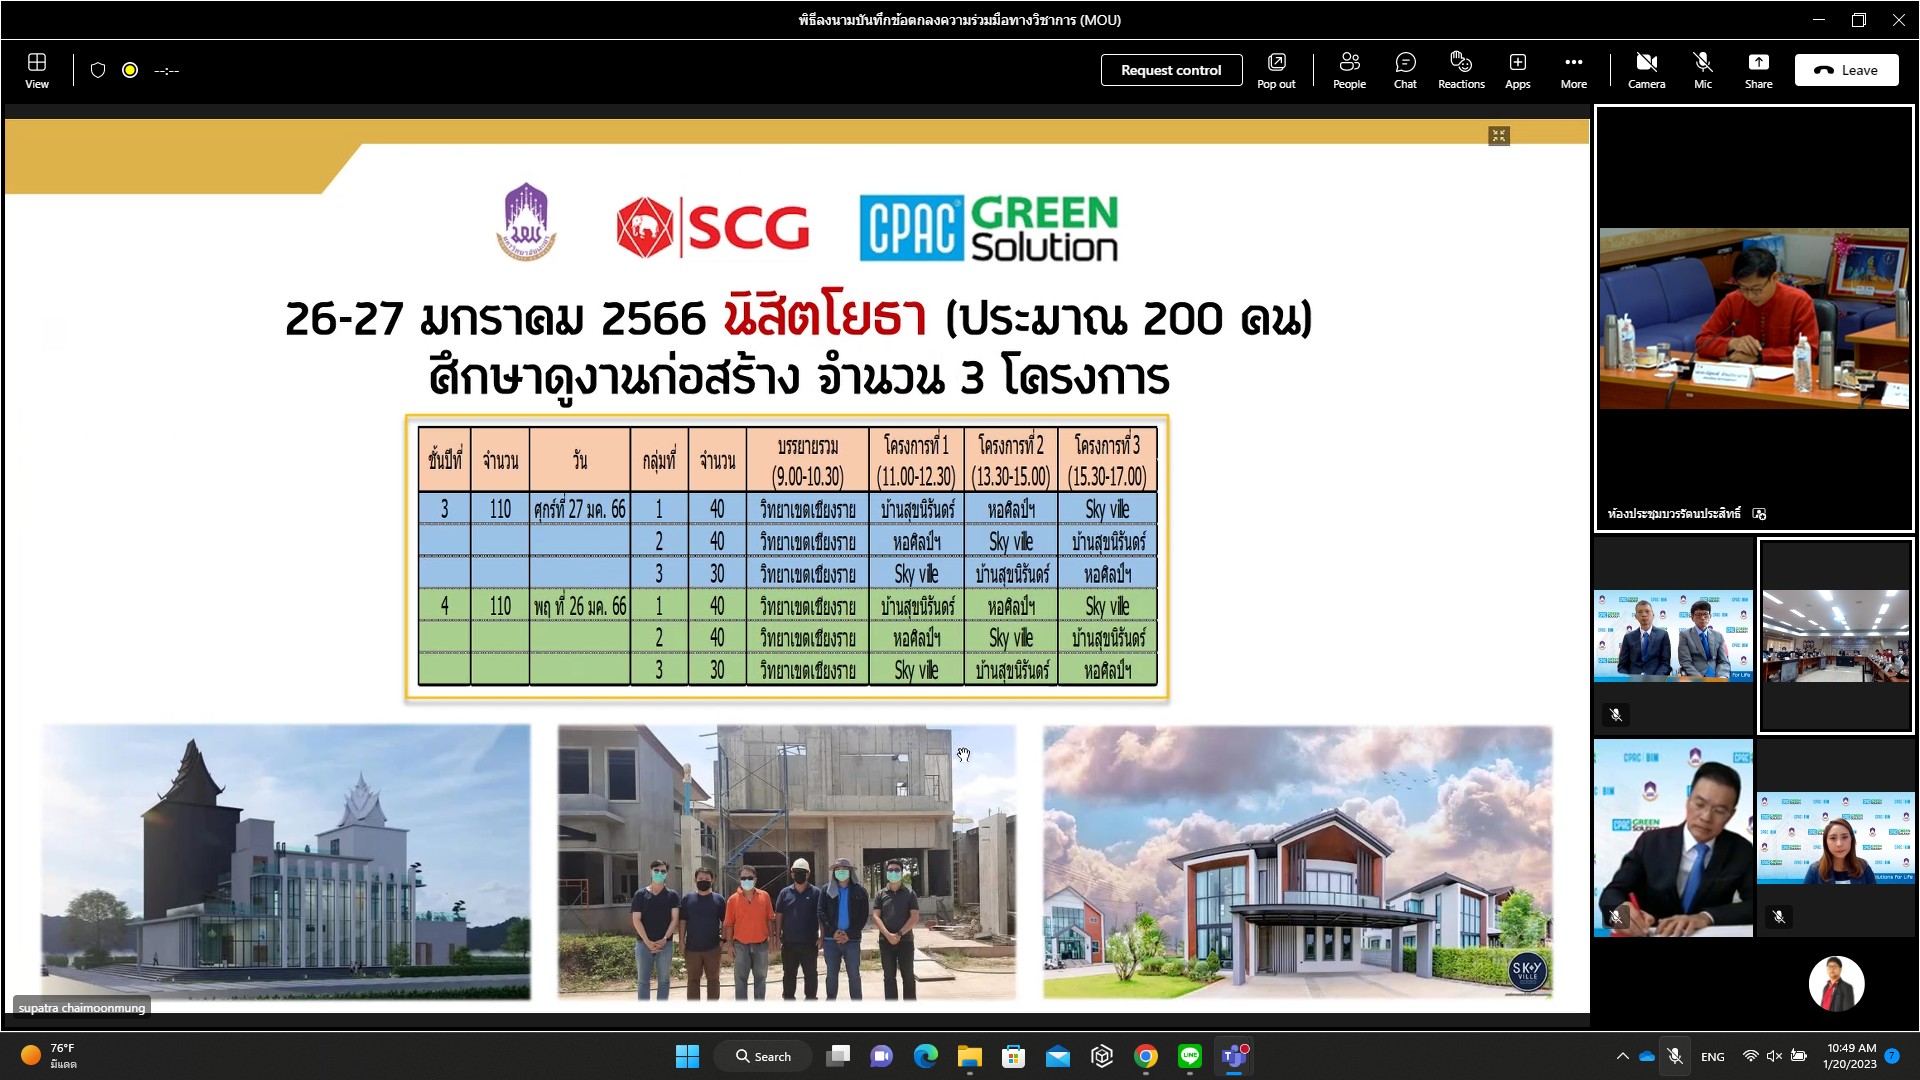Click the taskbar Search box

point(763,1056)
